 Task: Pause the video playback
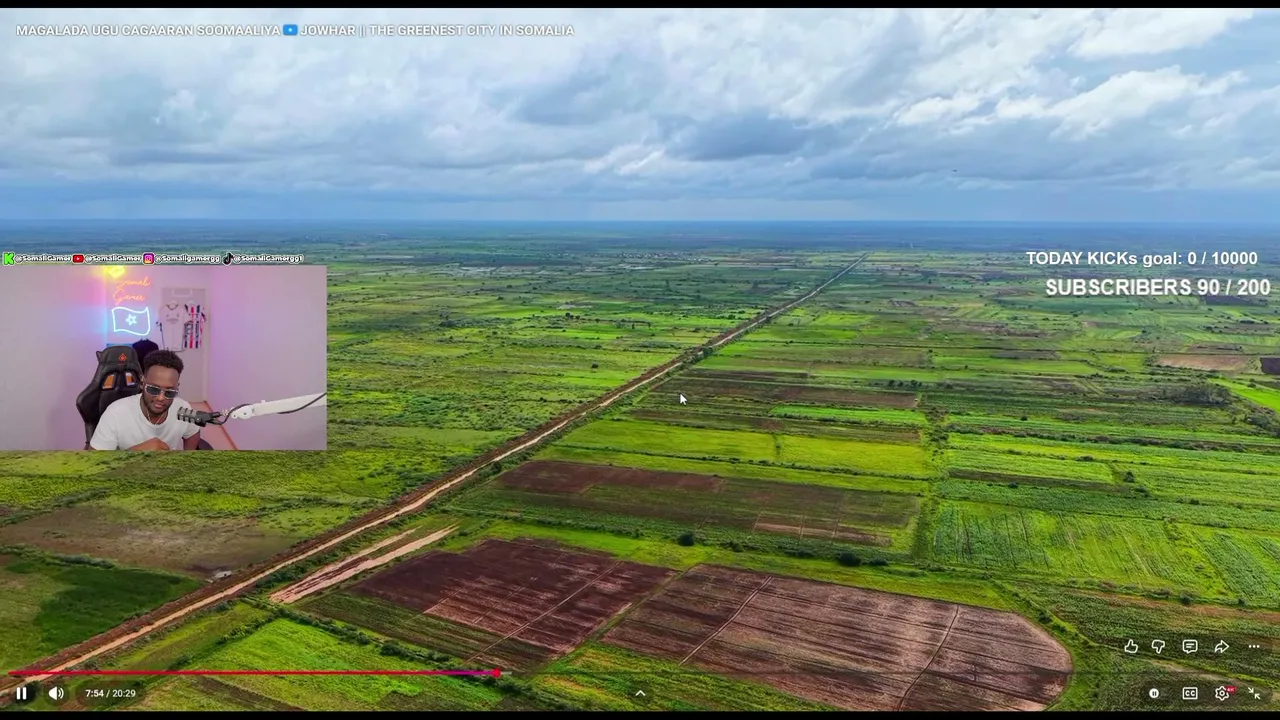coord(21,693)
